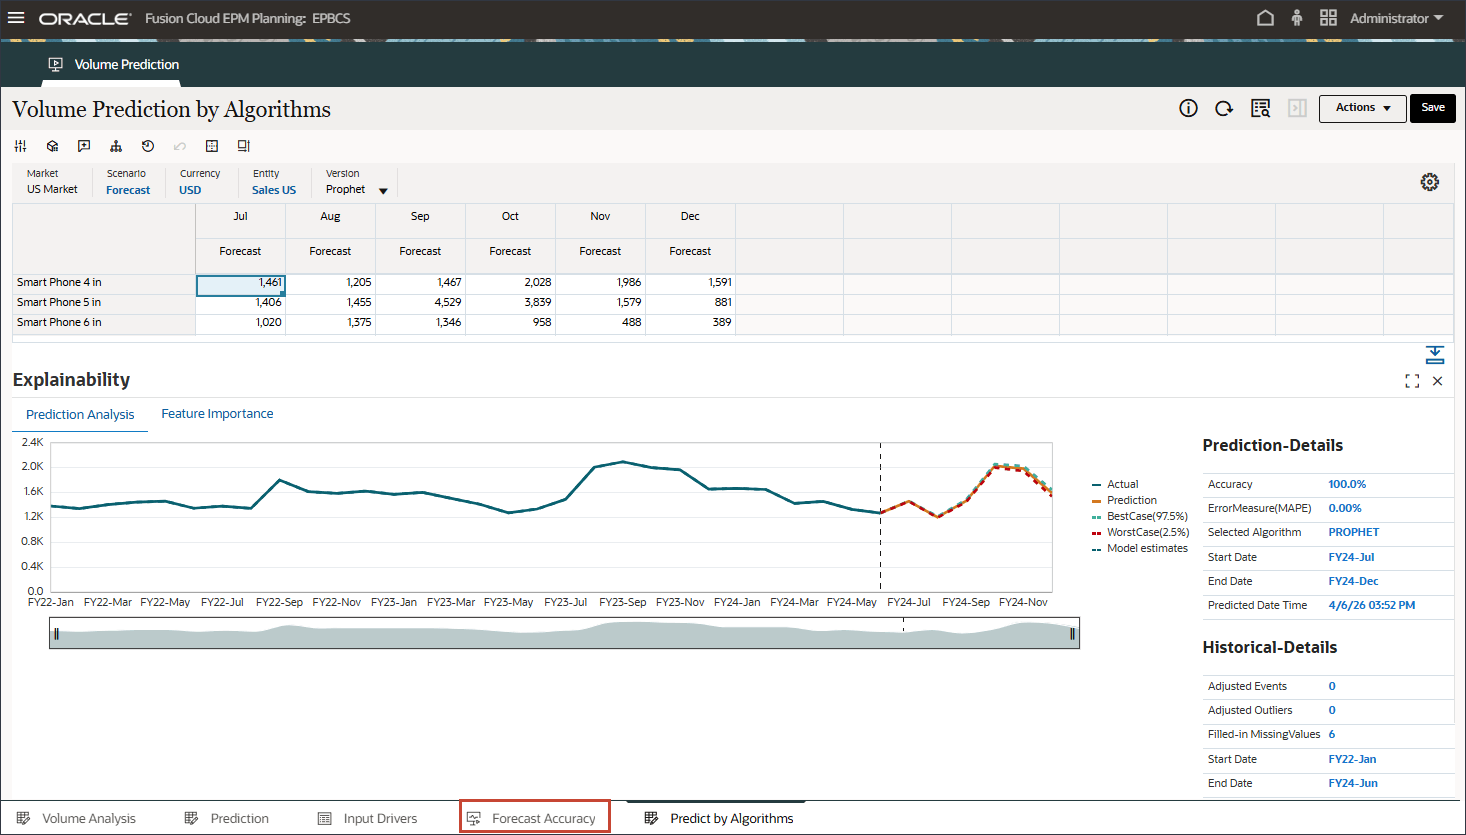Screen dimensions: 1466x835
Task: Open the Input Drivers tab
Action: [381, 818]
